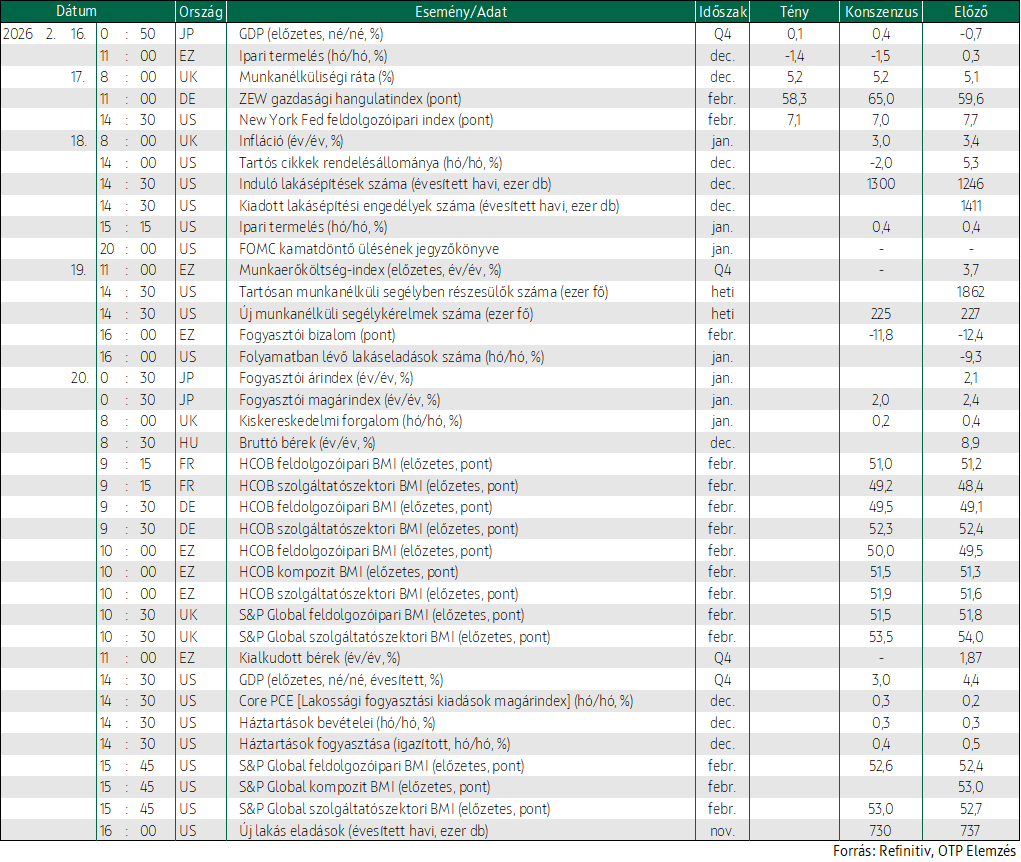Select the Munkaerőköltség-index event text
Image resolution: width=1021 pixels, height=862 pixels.
coord(370,270)
